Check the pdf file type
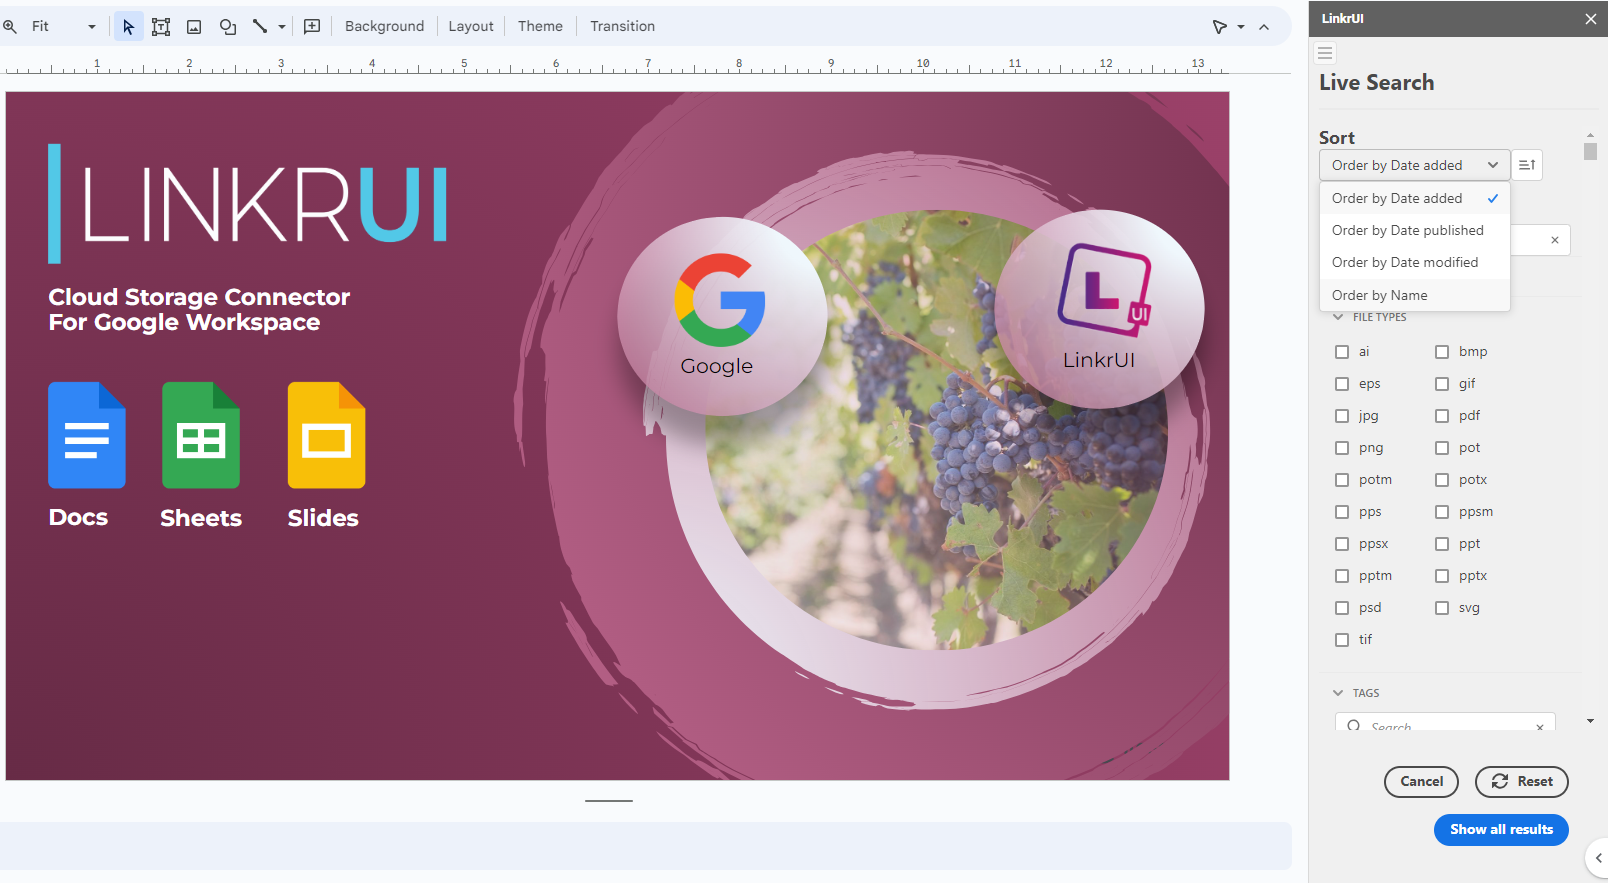This screenshot has width=1608, height=883. [x=1442, y=416]
